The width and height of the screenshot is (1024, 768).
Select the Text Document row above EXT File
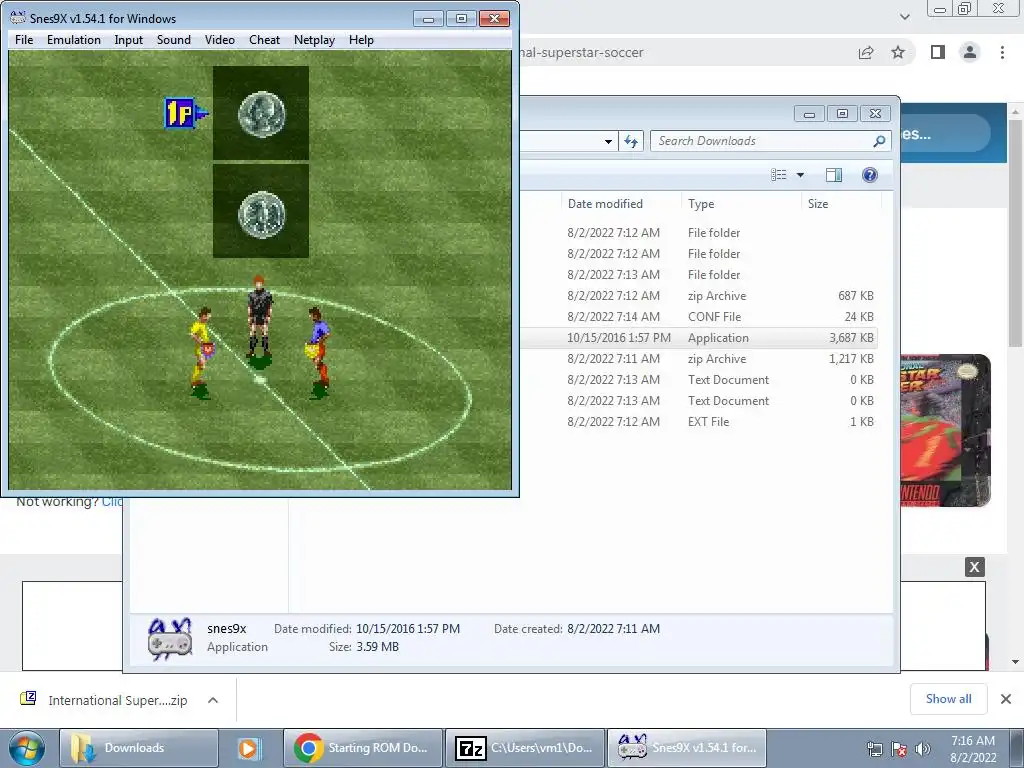coord(699,400)
